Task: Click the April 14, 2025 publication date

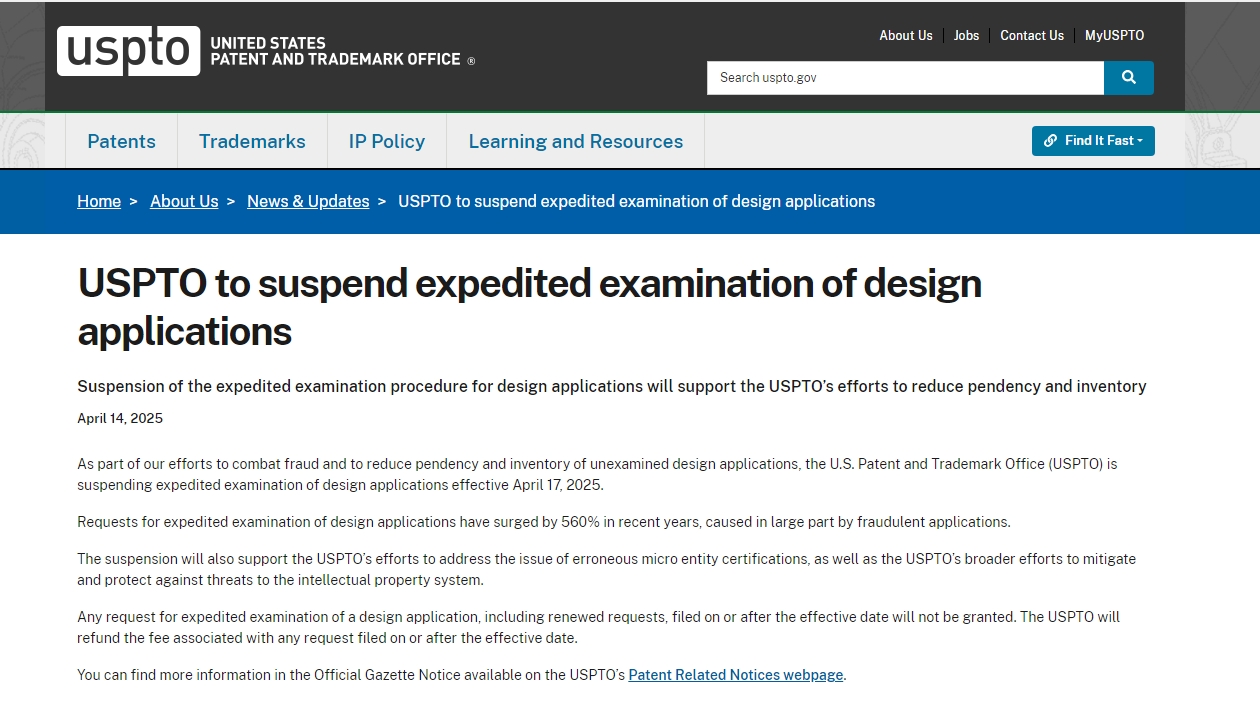Action: 120,418
